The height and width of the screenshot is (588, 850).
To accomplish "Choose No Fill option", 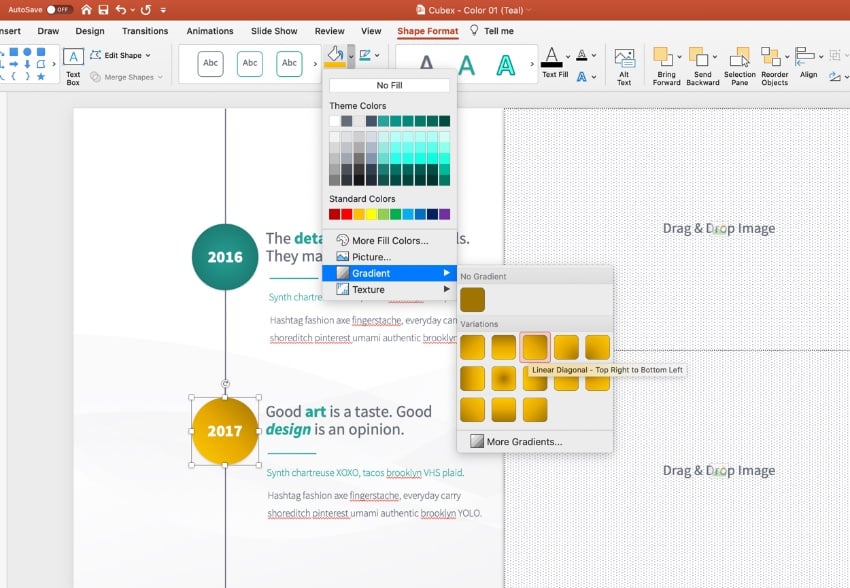I will point(389,86).
